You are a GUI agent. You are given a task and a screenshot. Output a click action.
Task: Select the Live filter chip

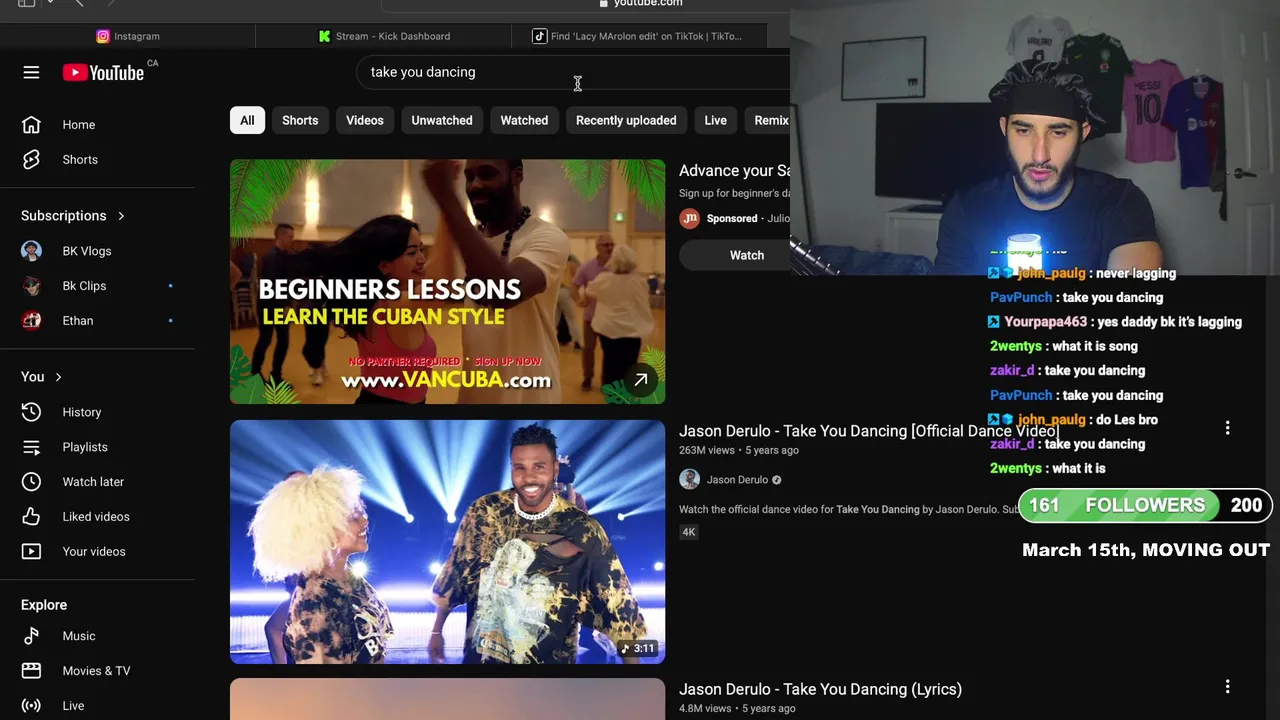coord(715,120)
